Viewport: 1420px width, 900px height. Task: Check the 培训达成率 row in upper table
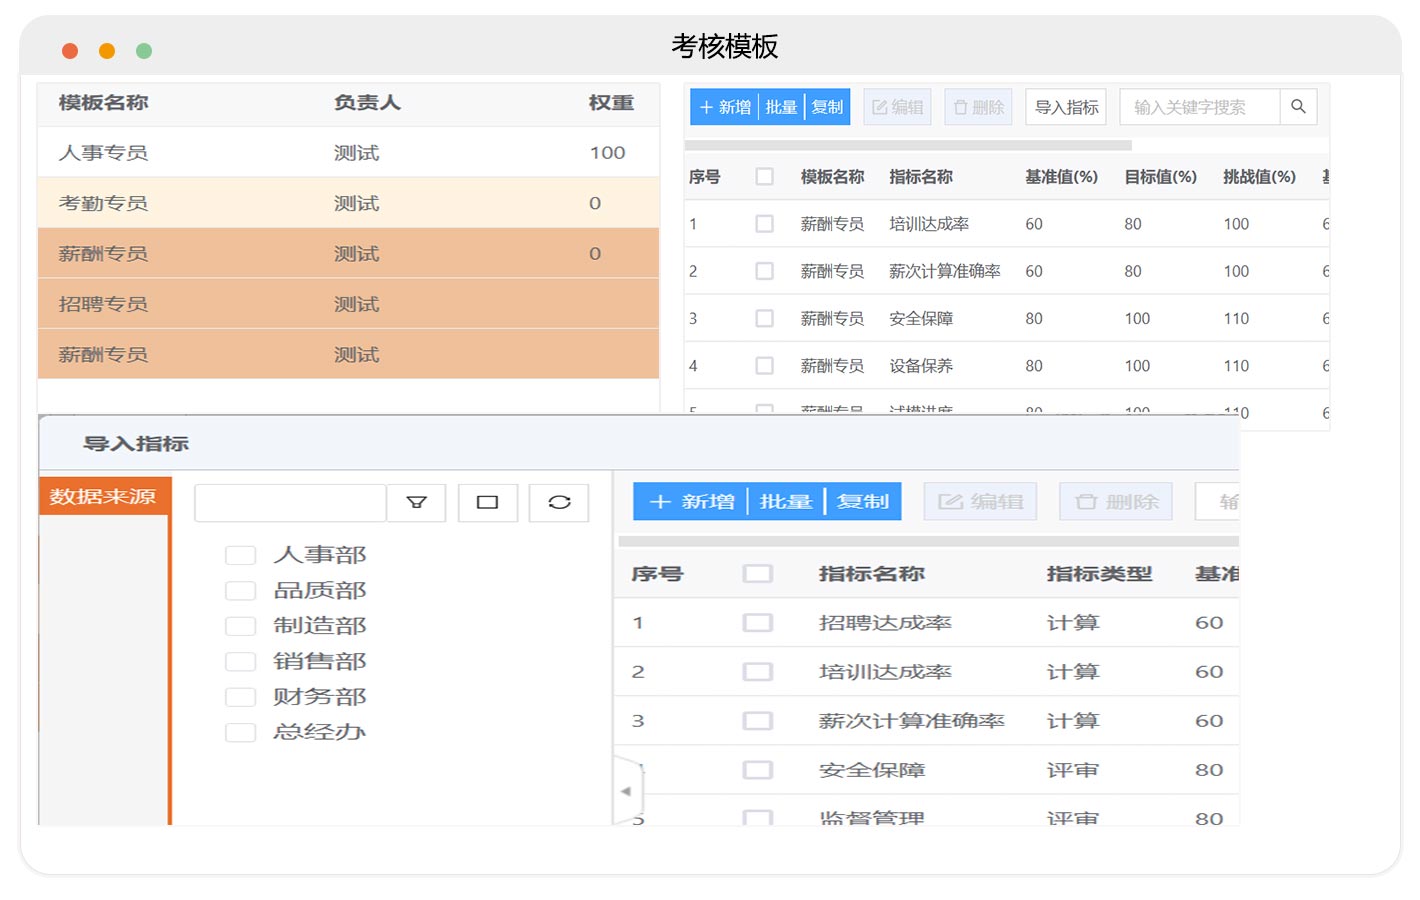pos(765,224)
